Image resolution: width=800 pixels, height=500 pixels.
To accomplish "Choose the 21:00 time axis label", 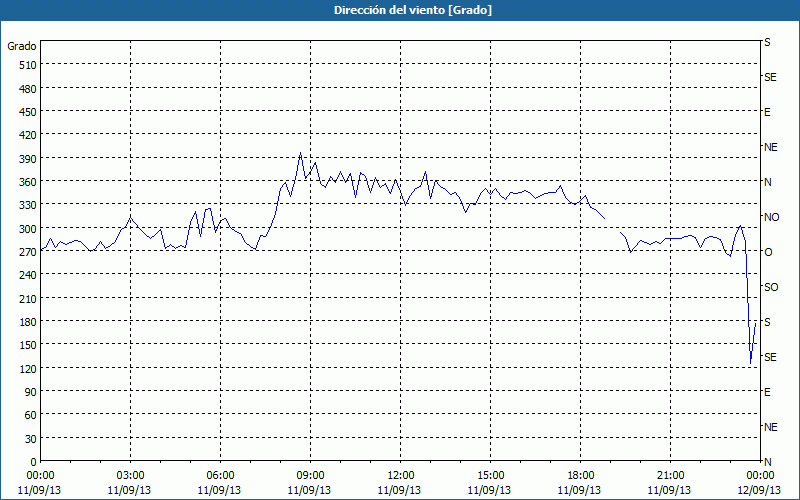I will point(670,476).
